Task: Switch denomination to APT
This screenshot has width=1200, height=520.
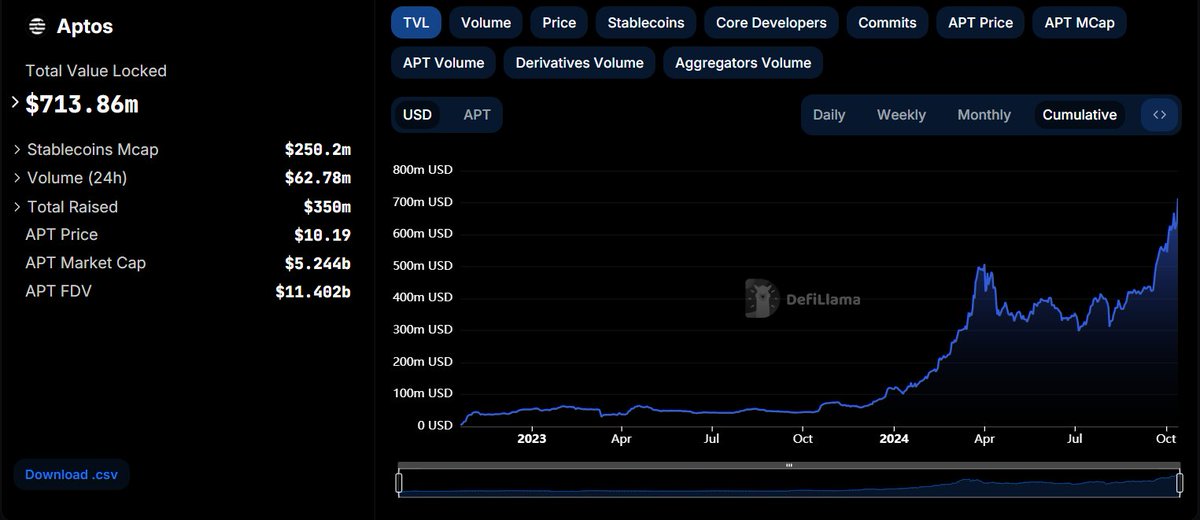Action: coord(477,115)
